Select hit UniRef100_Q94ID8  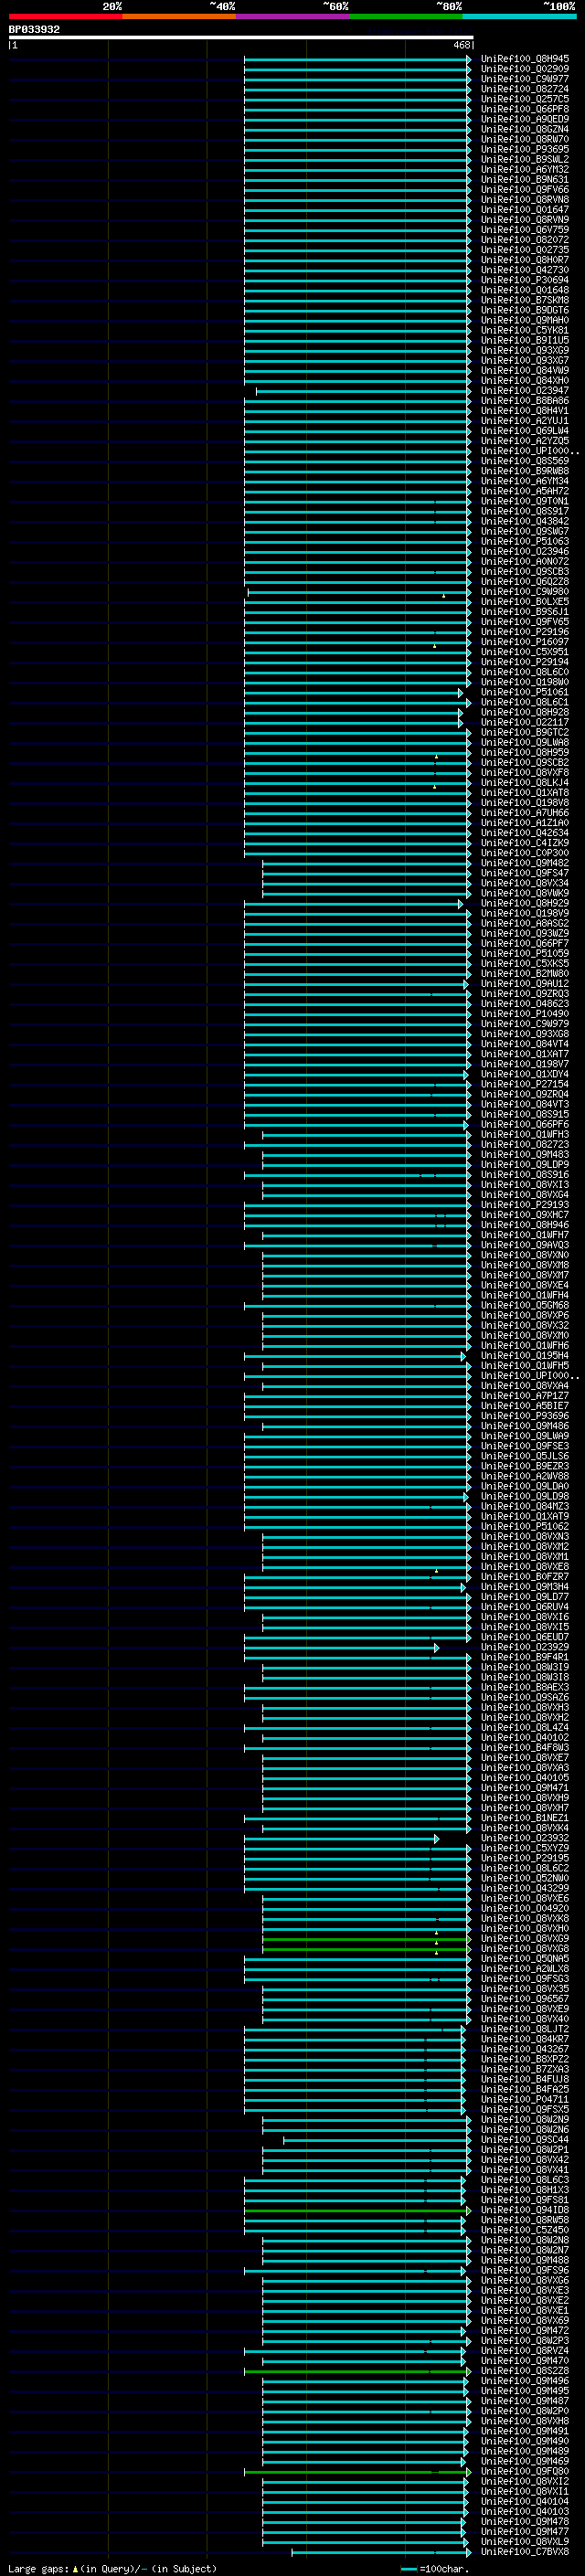pyautogui.click(x=525, y=2210)
